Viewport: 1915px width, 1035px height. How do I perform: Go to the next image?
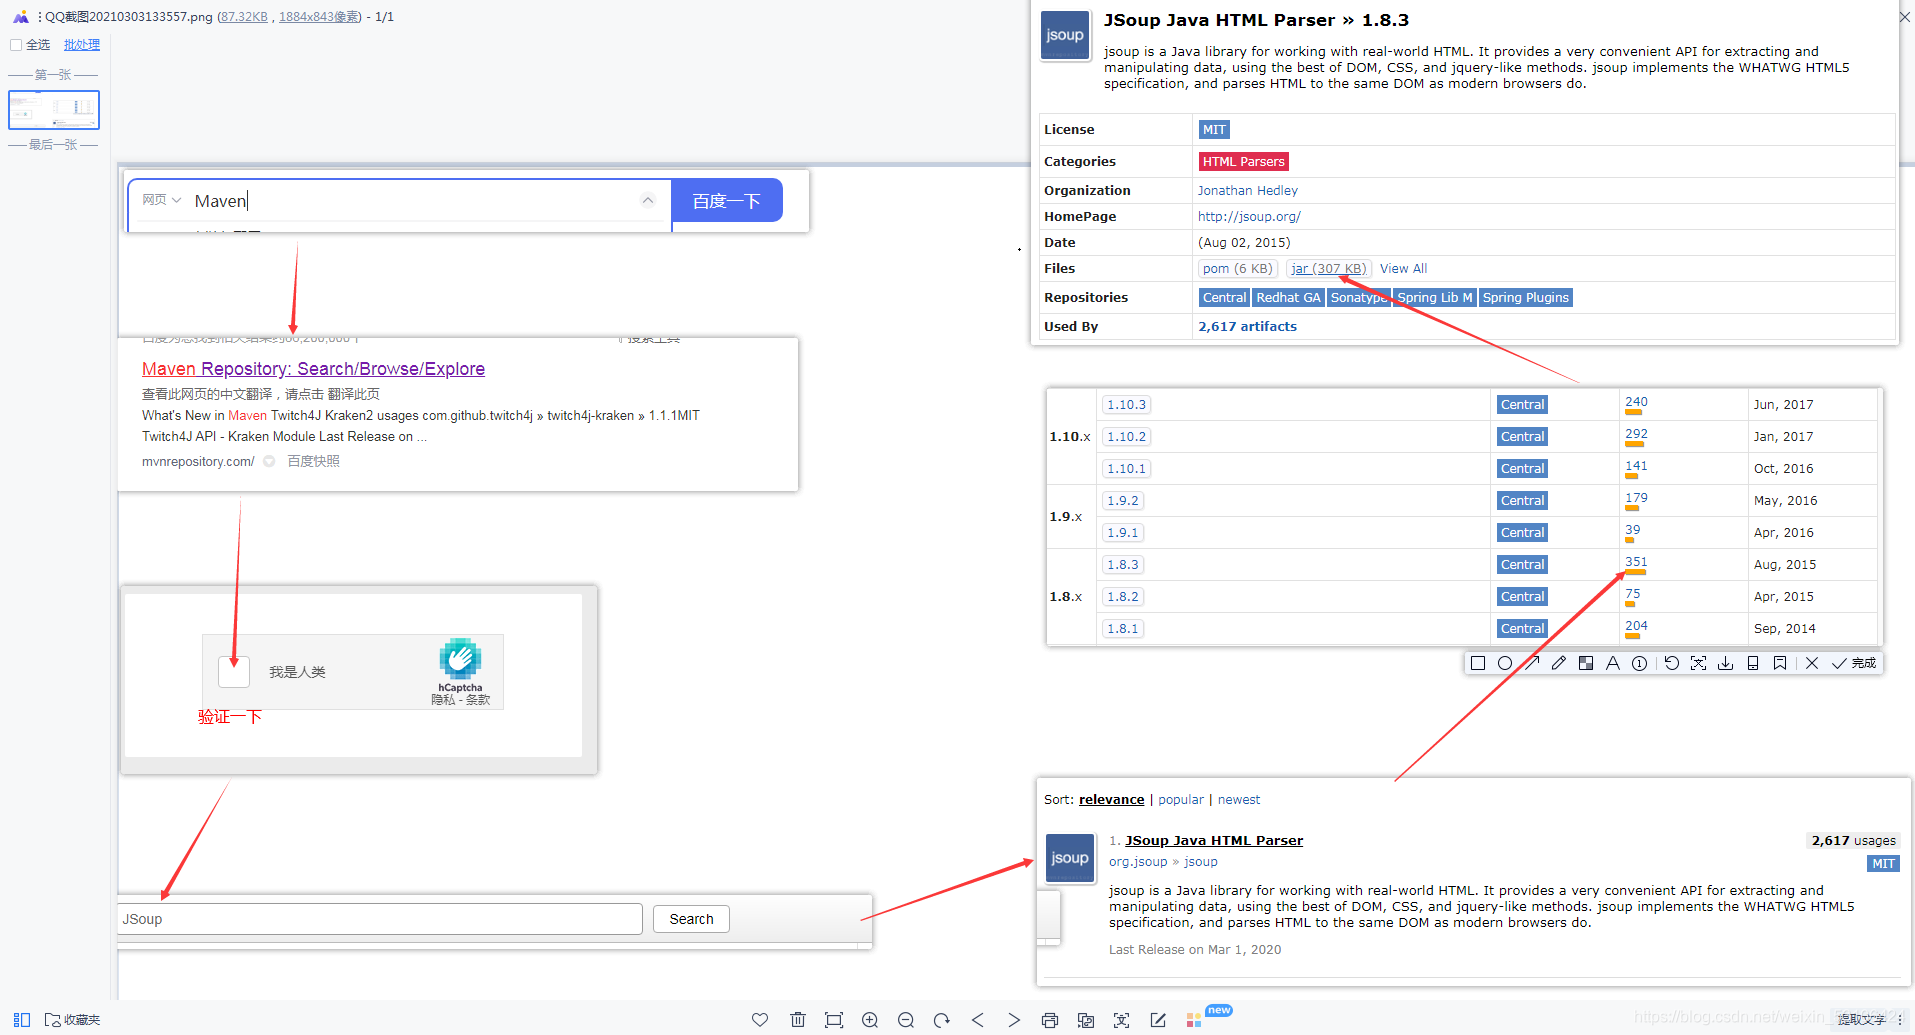1014,1020
